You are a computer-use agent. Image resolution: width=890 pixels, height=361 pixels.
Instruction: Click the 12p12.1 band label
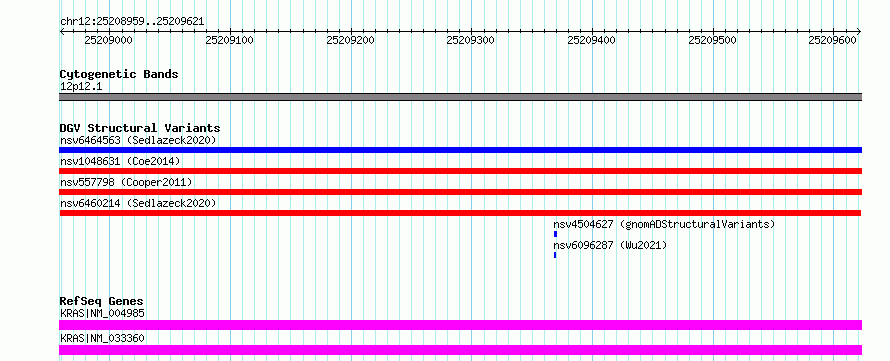click(81, 86)
